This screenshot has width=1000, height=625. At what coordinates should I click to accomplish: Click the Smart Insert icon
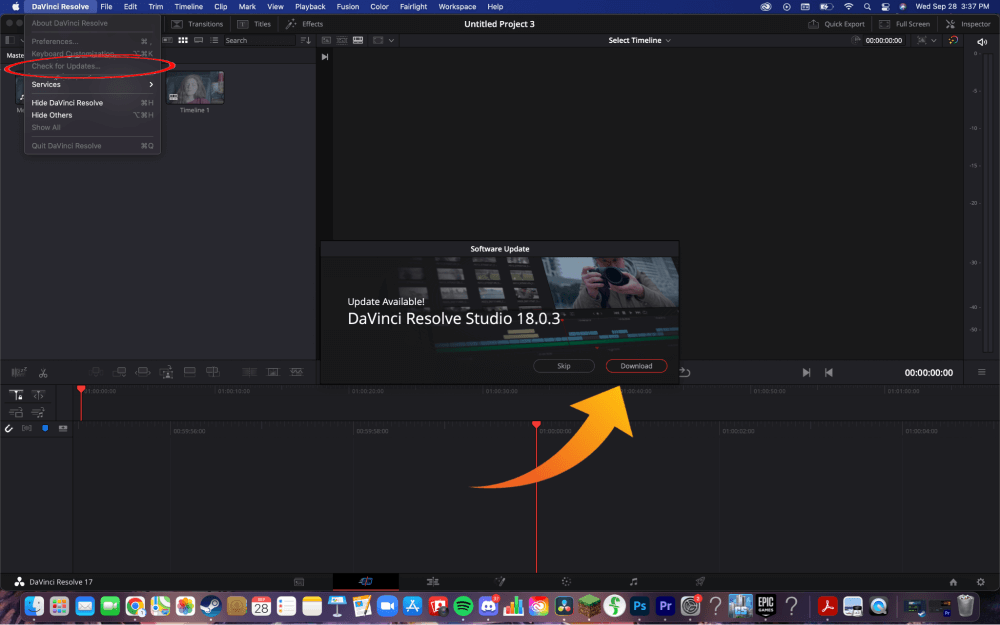pyautogui.click(x=96, y=372)
